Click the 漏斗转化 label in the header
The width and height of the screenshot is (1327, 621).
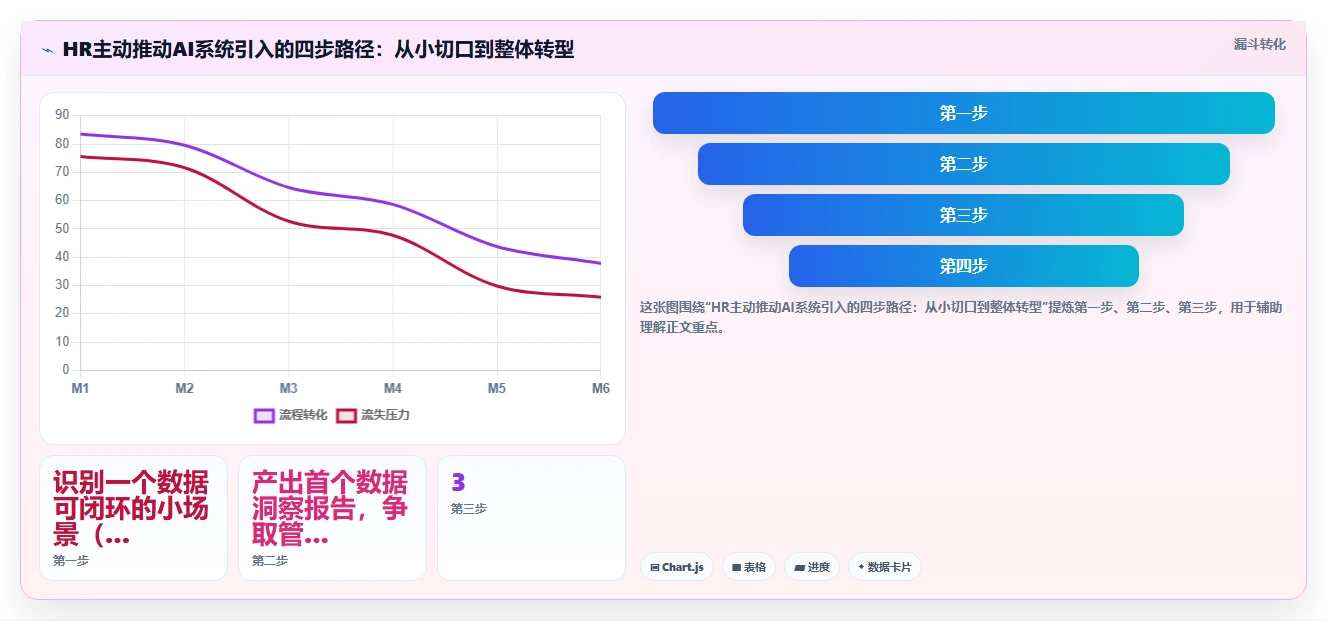coord(1259,44)
